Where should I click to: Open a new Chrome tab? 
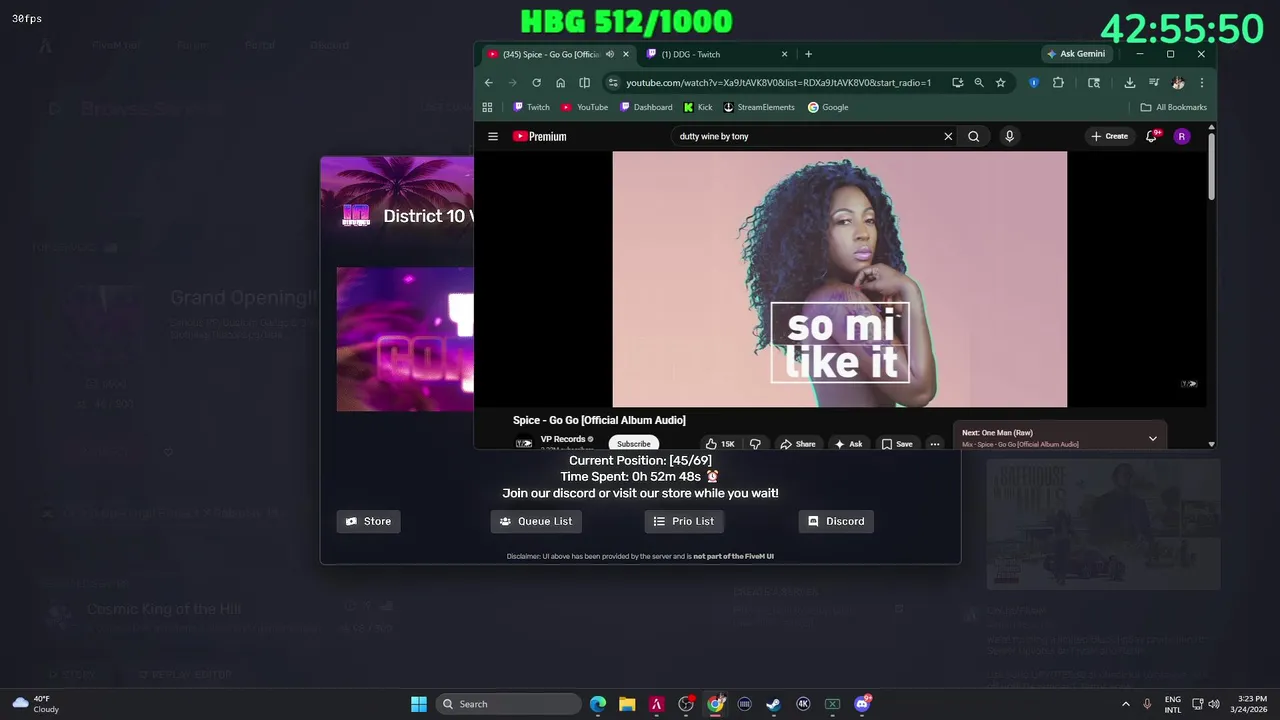(808, 54)
